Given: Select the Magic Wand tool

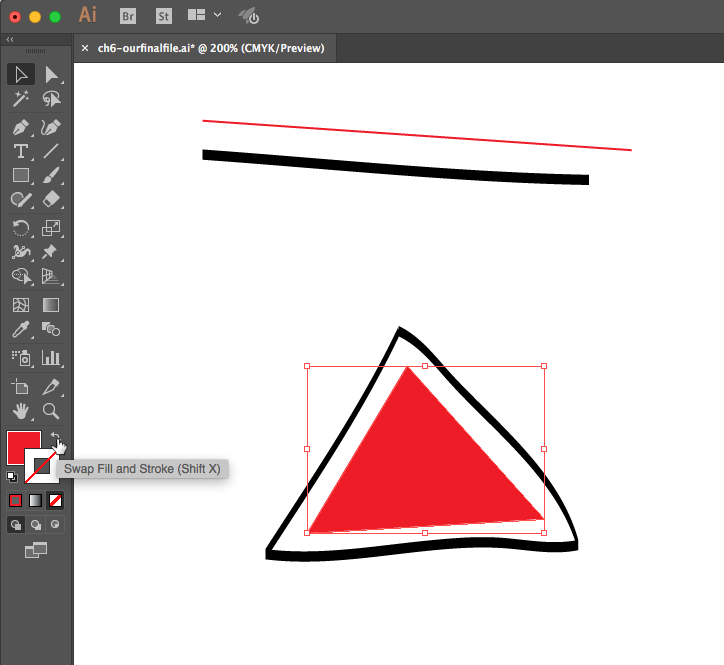Looking at the screenshot, I should click(19, 99).
